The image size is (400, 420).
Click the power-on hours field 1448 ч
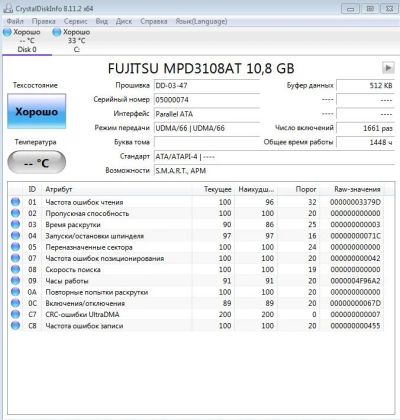point(365,142)
